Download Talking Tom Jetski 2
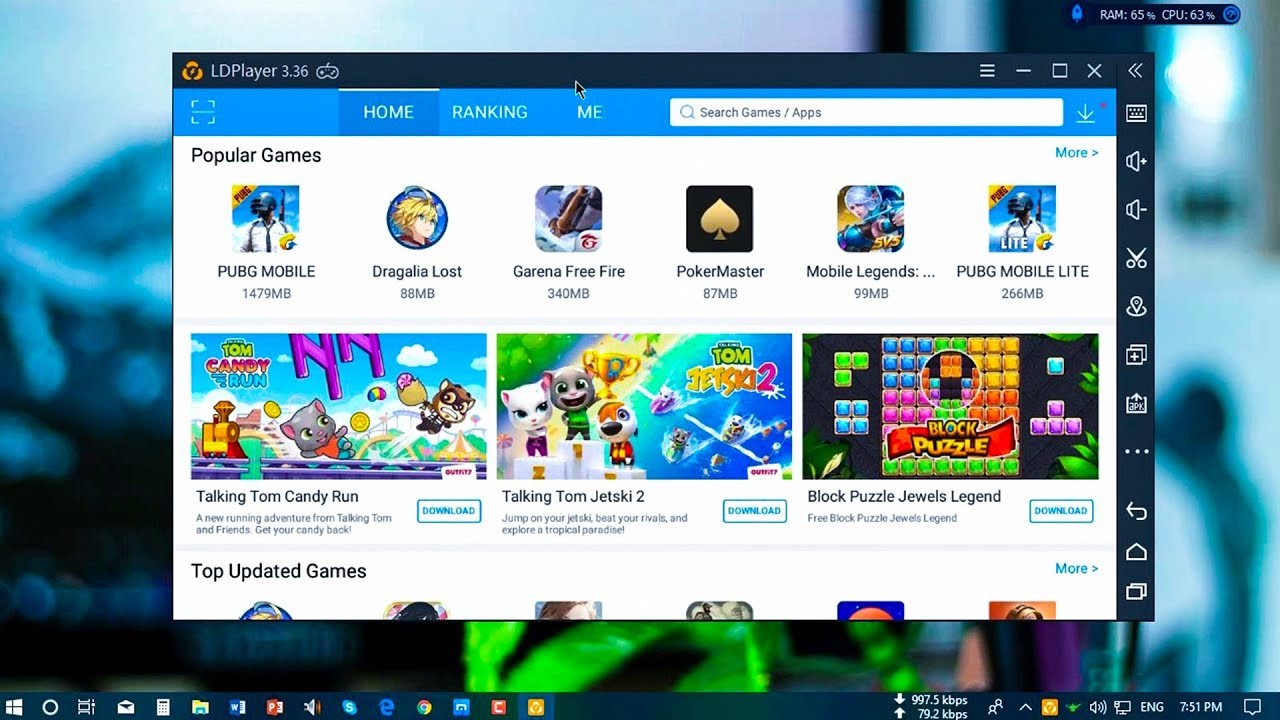The image size is (1280, 720). (x=754, y=511)
